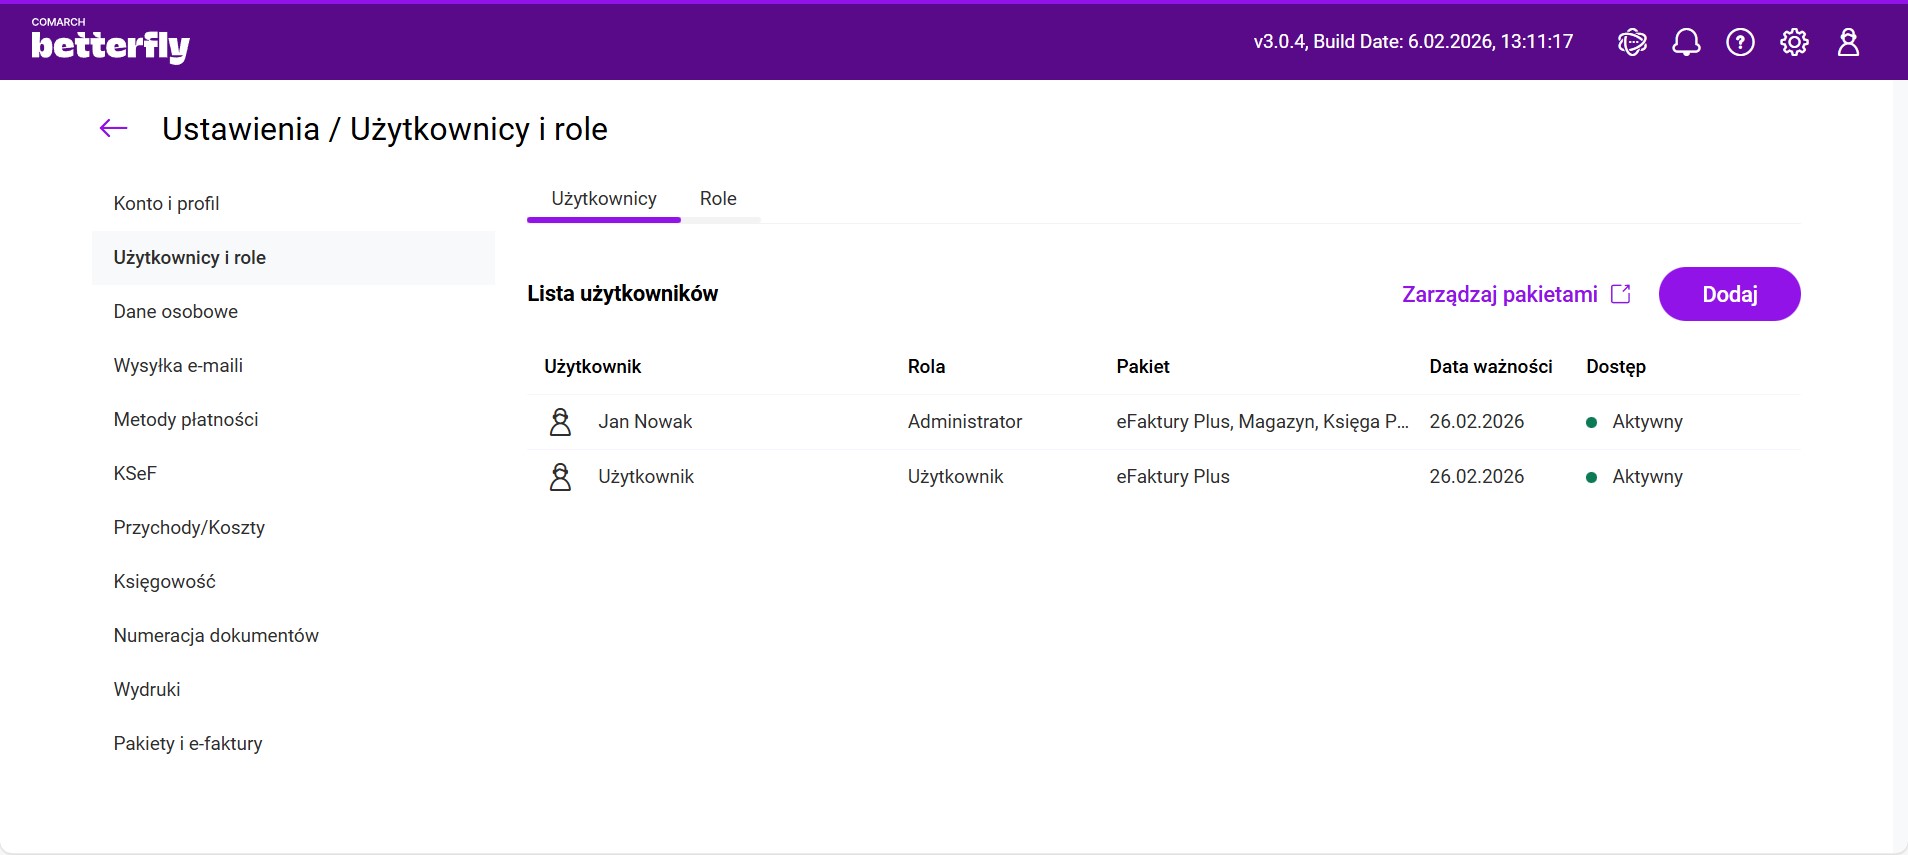The height and width of the screenshot is (855, 1908).
Task: Select Pakiety i e-faktury sidebar item
Action: 188,744
